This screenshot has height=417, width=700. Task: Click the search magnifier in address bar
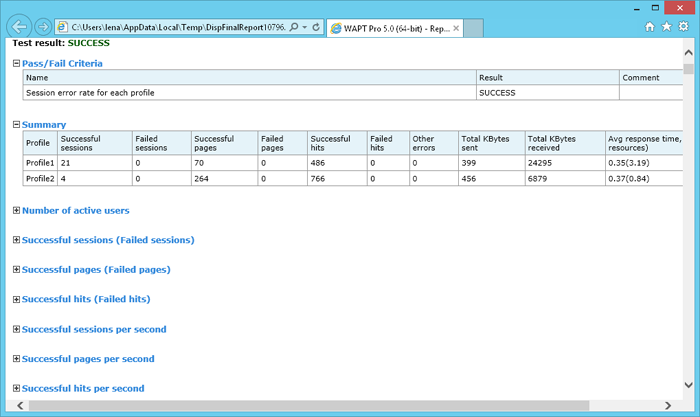click(294, 27)
